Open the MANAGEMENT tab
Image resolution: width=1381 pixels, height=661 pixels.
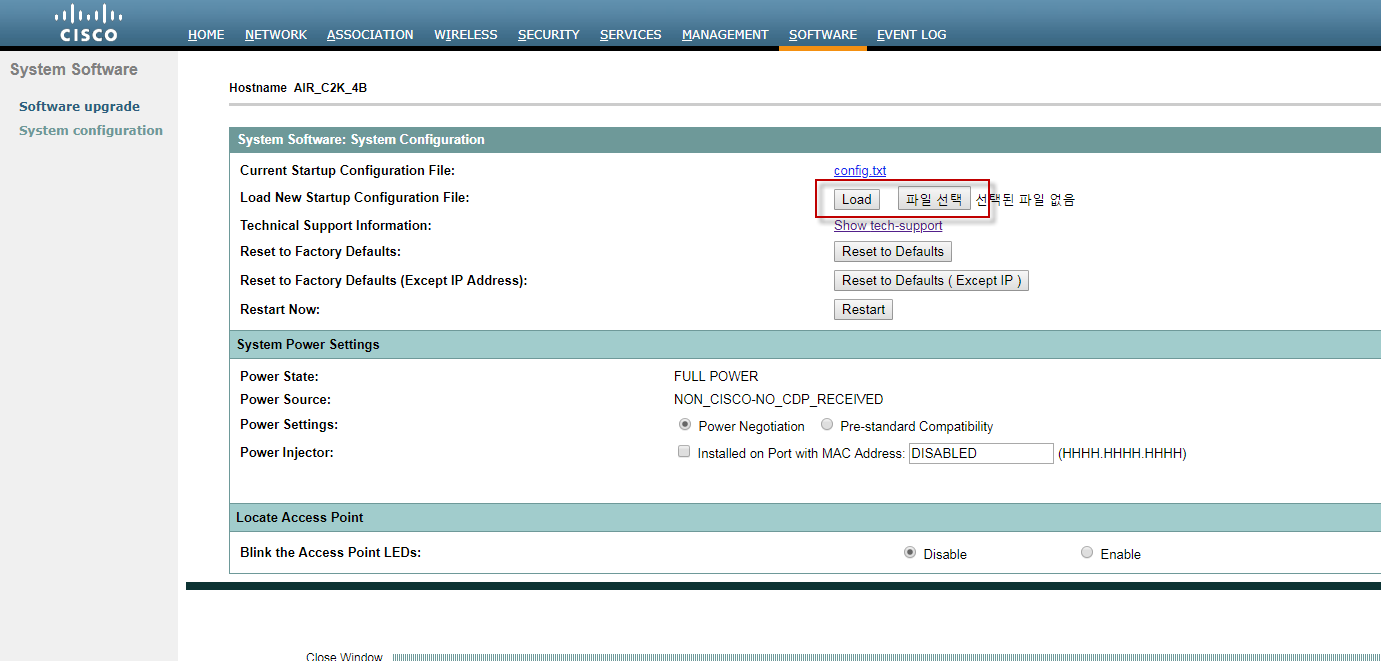[x=725, y=34]
